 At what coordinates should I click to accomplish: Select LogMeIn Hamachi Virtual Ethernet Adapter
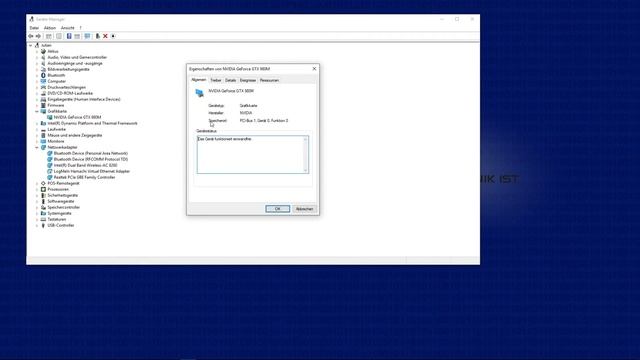tap(92, 171)
